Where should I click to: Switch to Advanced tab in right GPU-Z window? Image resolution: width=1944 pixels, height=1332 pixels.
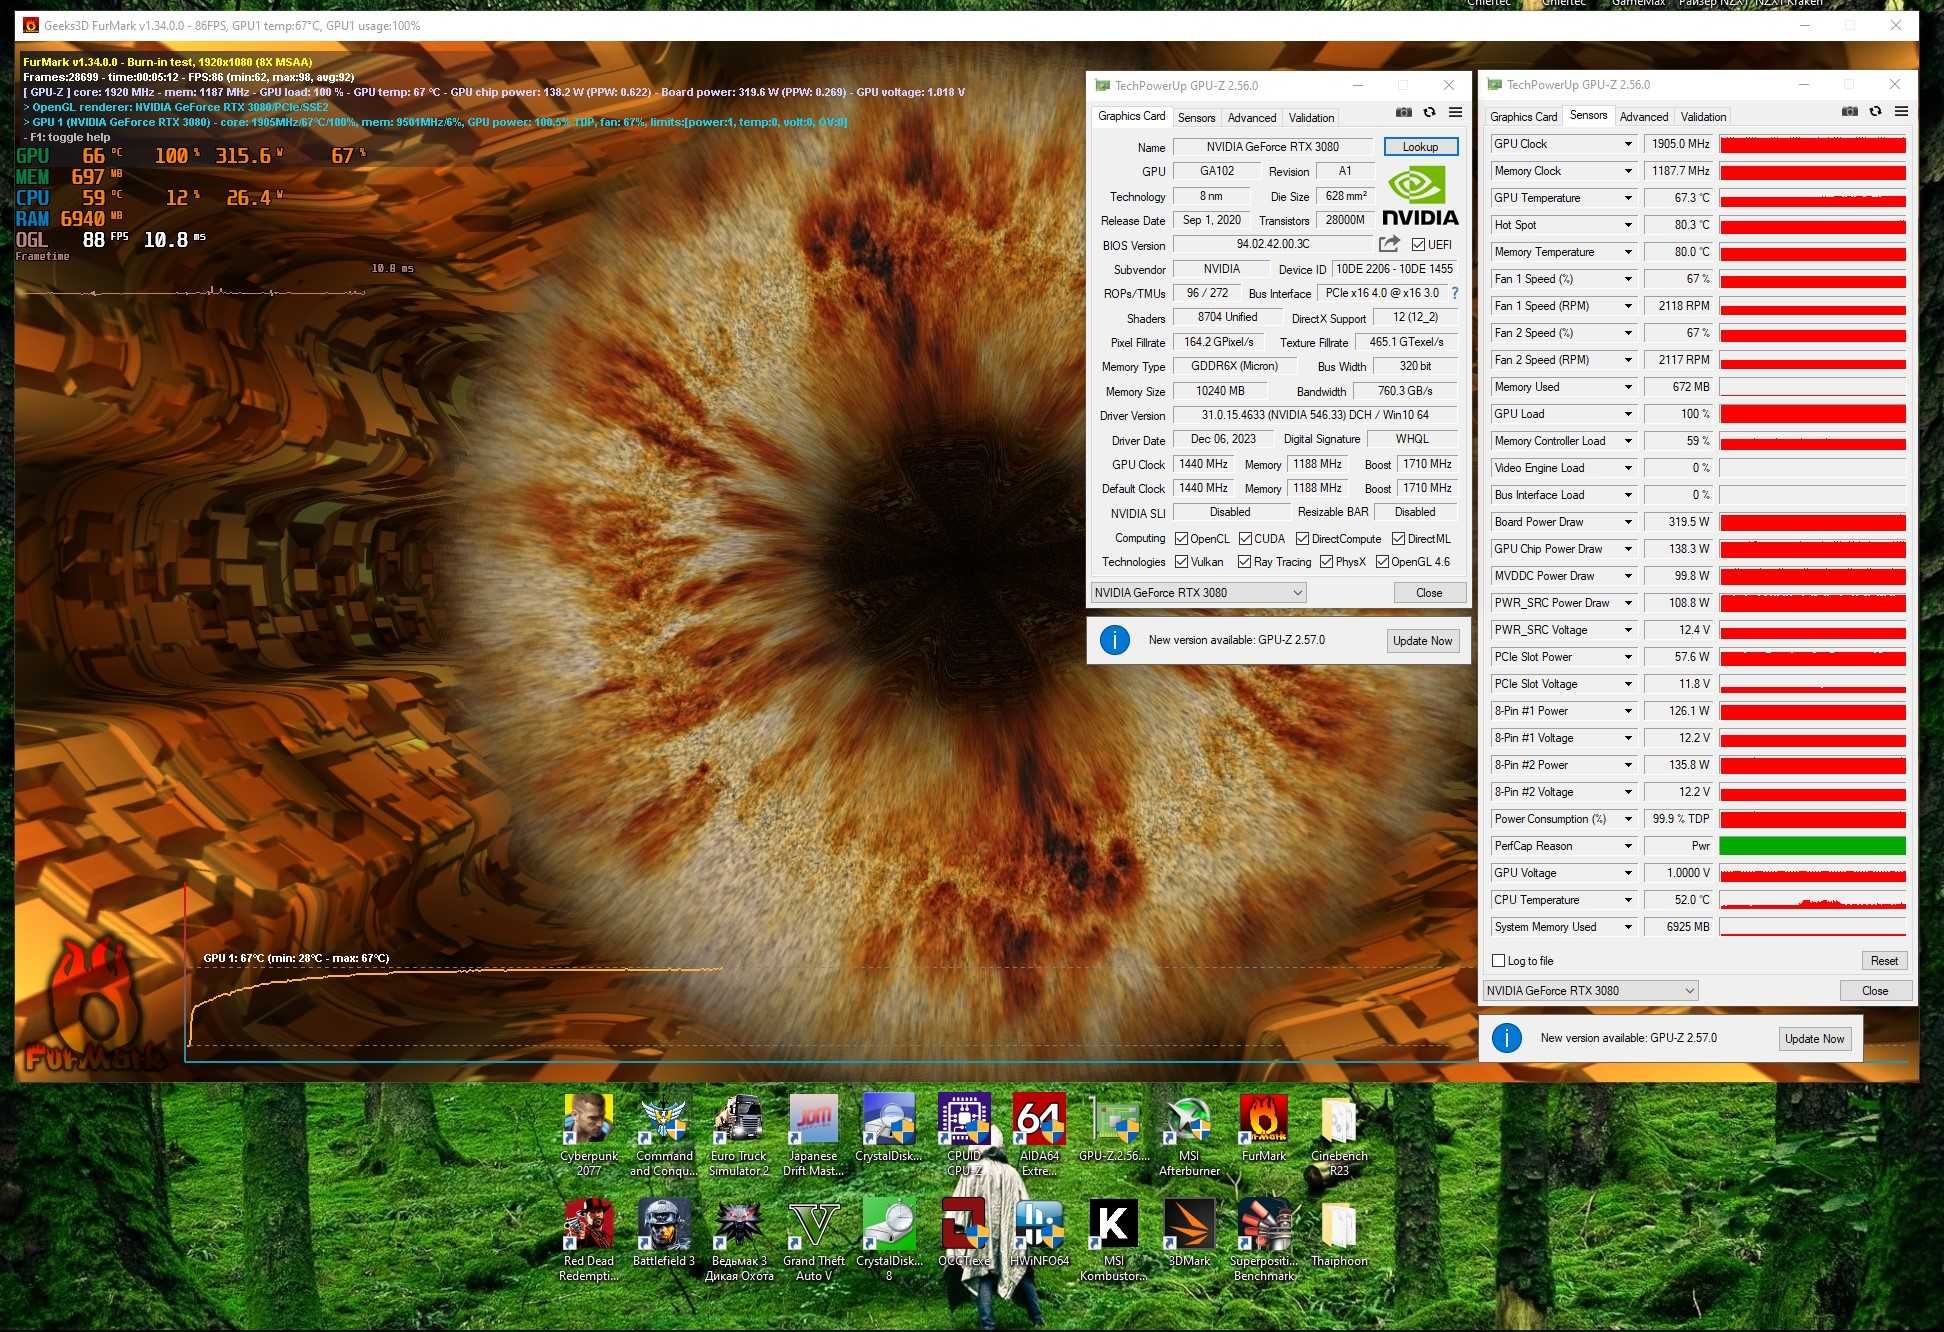pyautogui.click(x=1644, y=116)
